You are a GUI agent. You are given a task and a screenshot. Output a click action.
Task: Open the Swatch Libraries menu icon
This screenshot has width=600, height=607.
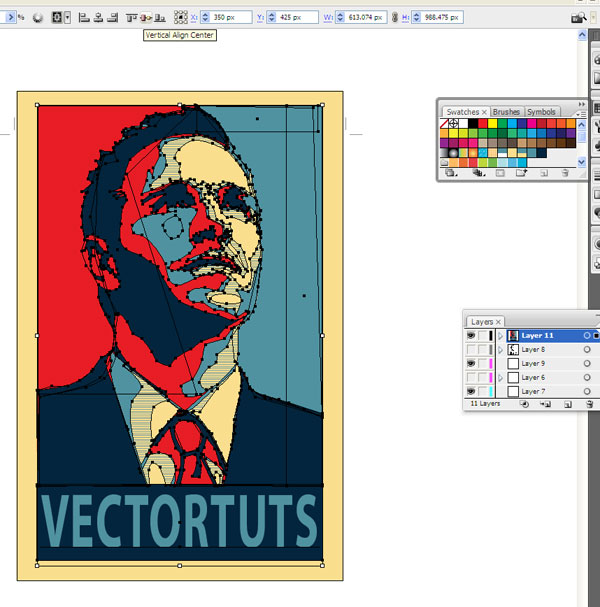click(450, 173)
